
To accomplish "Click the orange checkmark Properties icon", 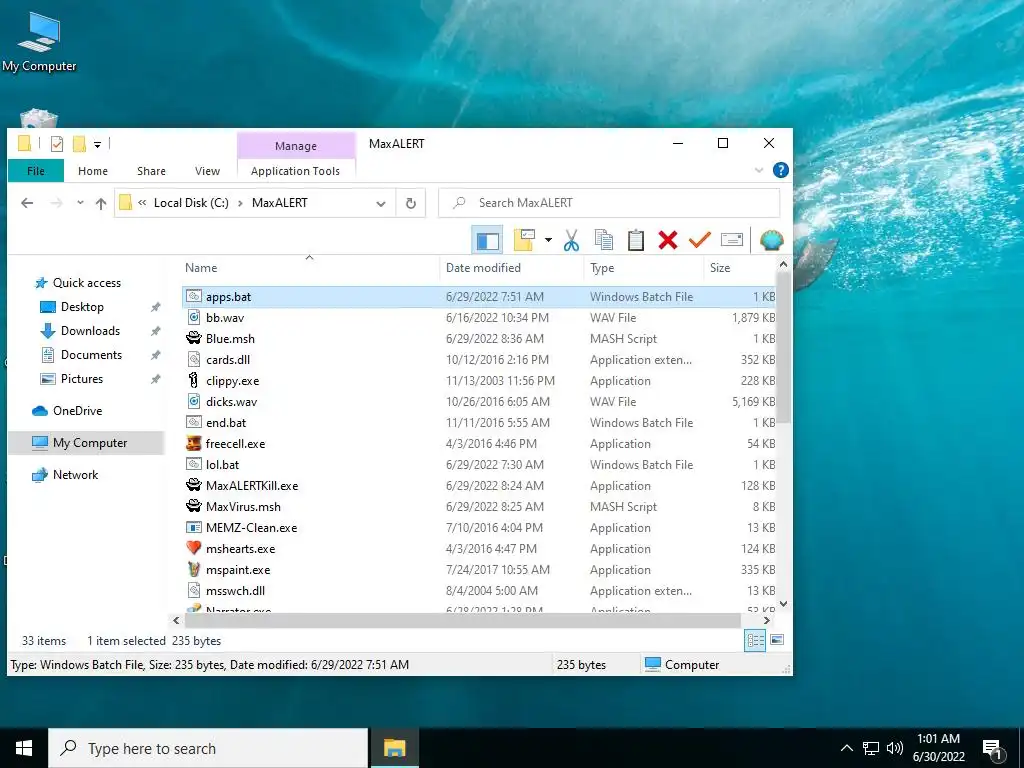I will point(699,240).
